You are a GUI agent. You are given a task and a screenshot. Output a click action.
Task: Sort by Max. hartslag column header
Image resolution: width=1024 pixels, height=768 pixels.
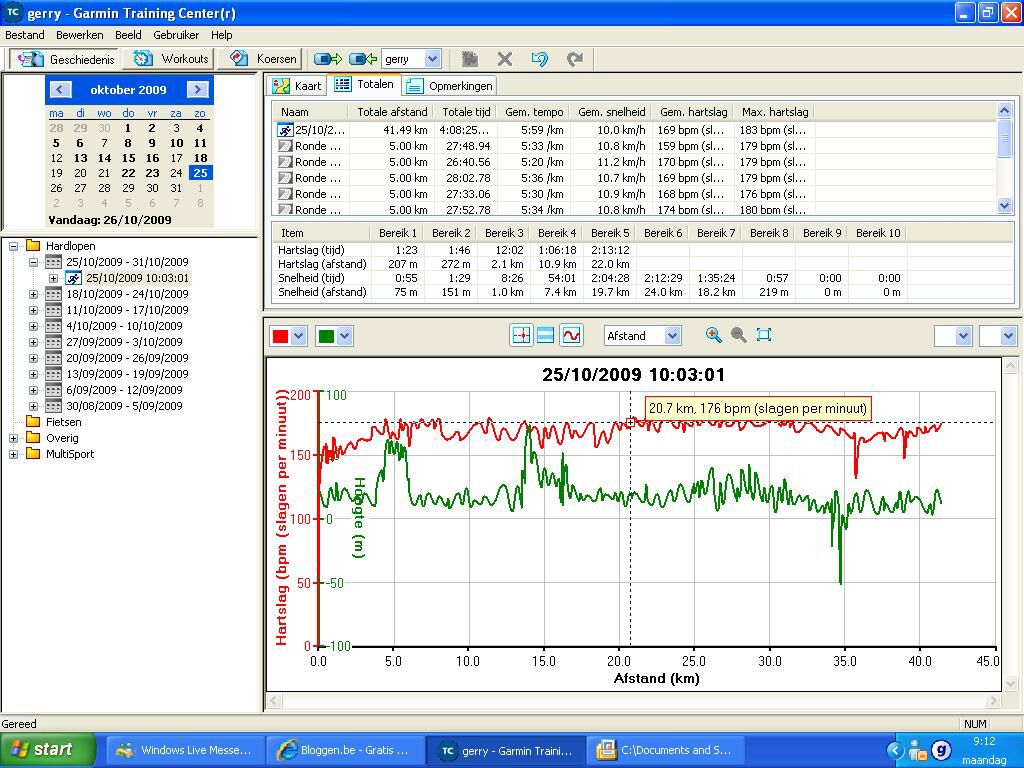click(x=775, y=112)
